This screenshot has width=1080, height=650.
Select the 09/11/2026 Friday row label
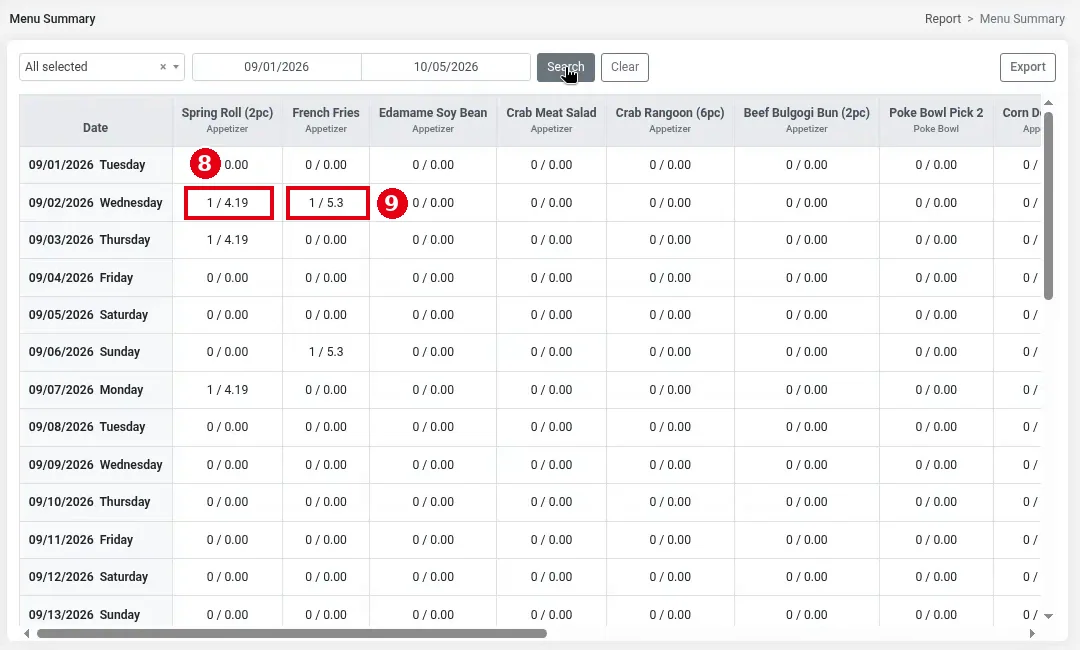pyautogui.click(x=81, y=540)
